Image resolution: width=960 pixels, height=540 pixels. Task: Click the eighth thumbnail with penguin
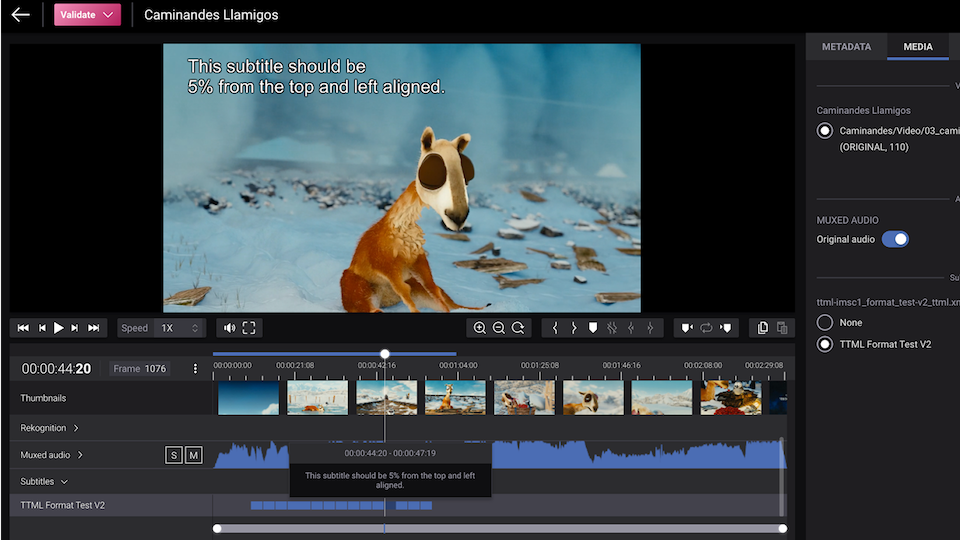731,398
